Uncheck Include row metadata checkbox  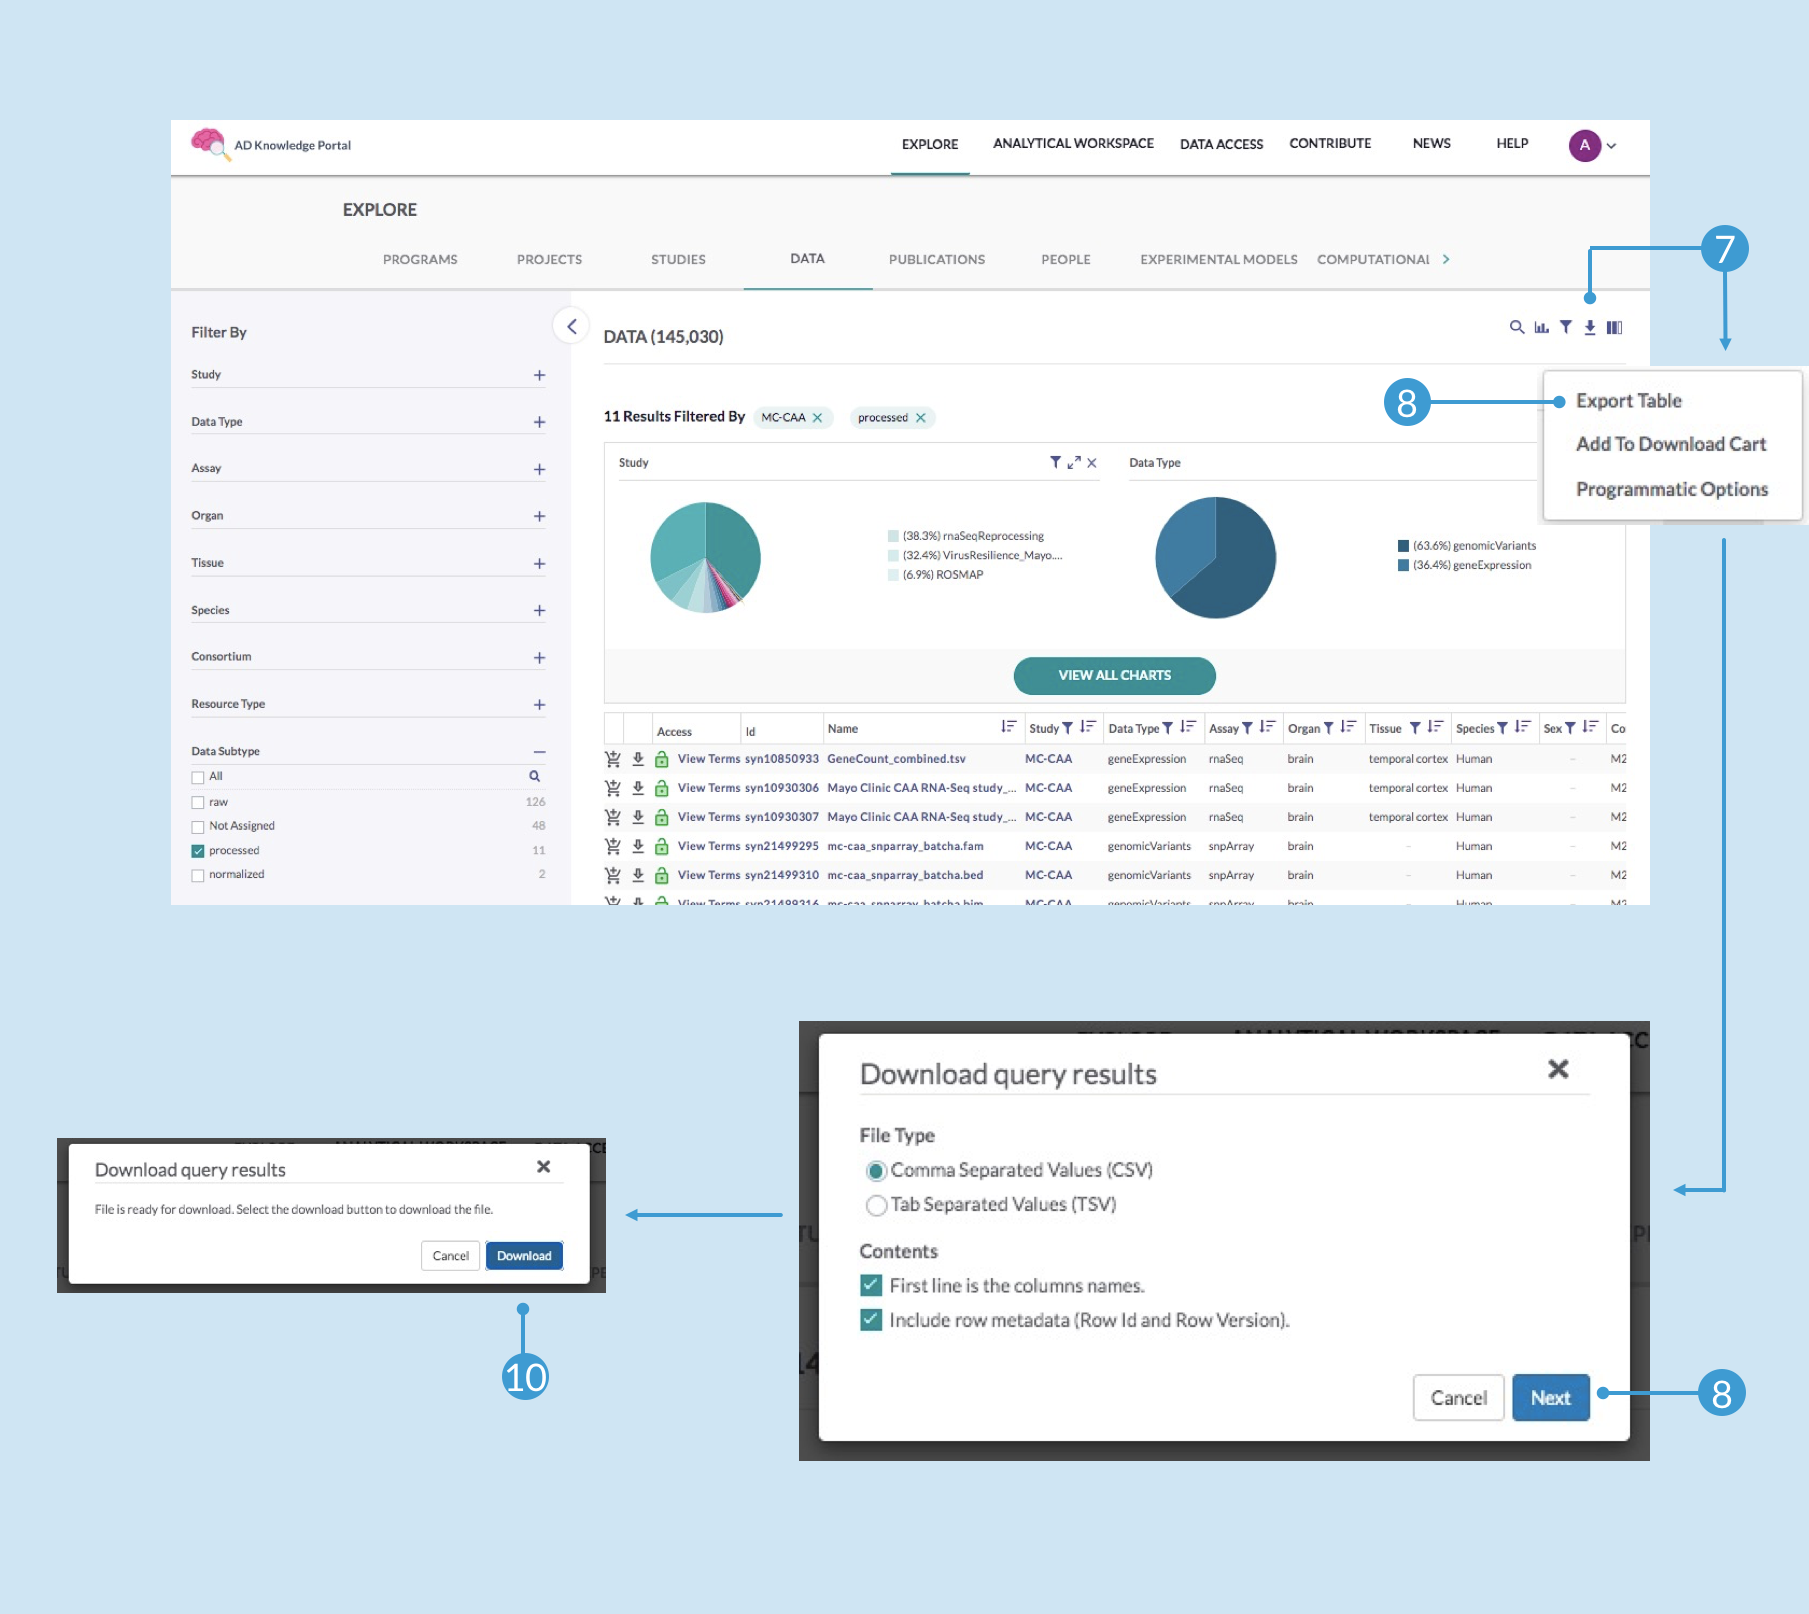coord(871,1320)
